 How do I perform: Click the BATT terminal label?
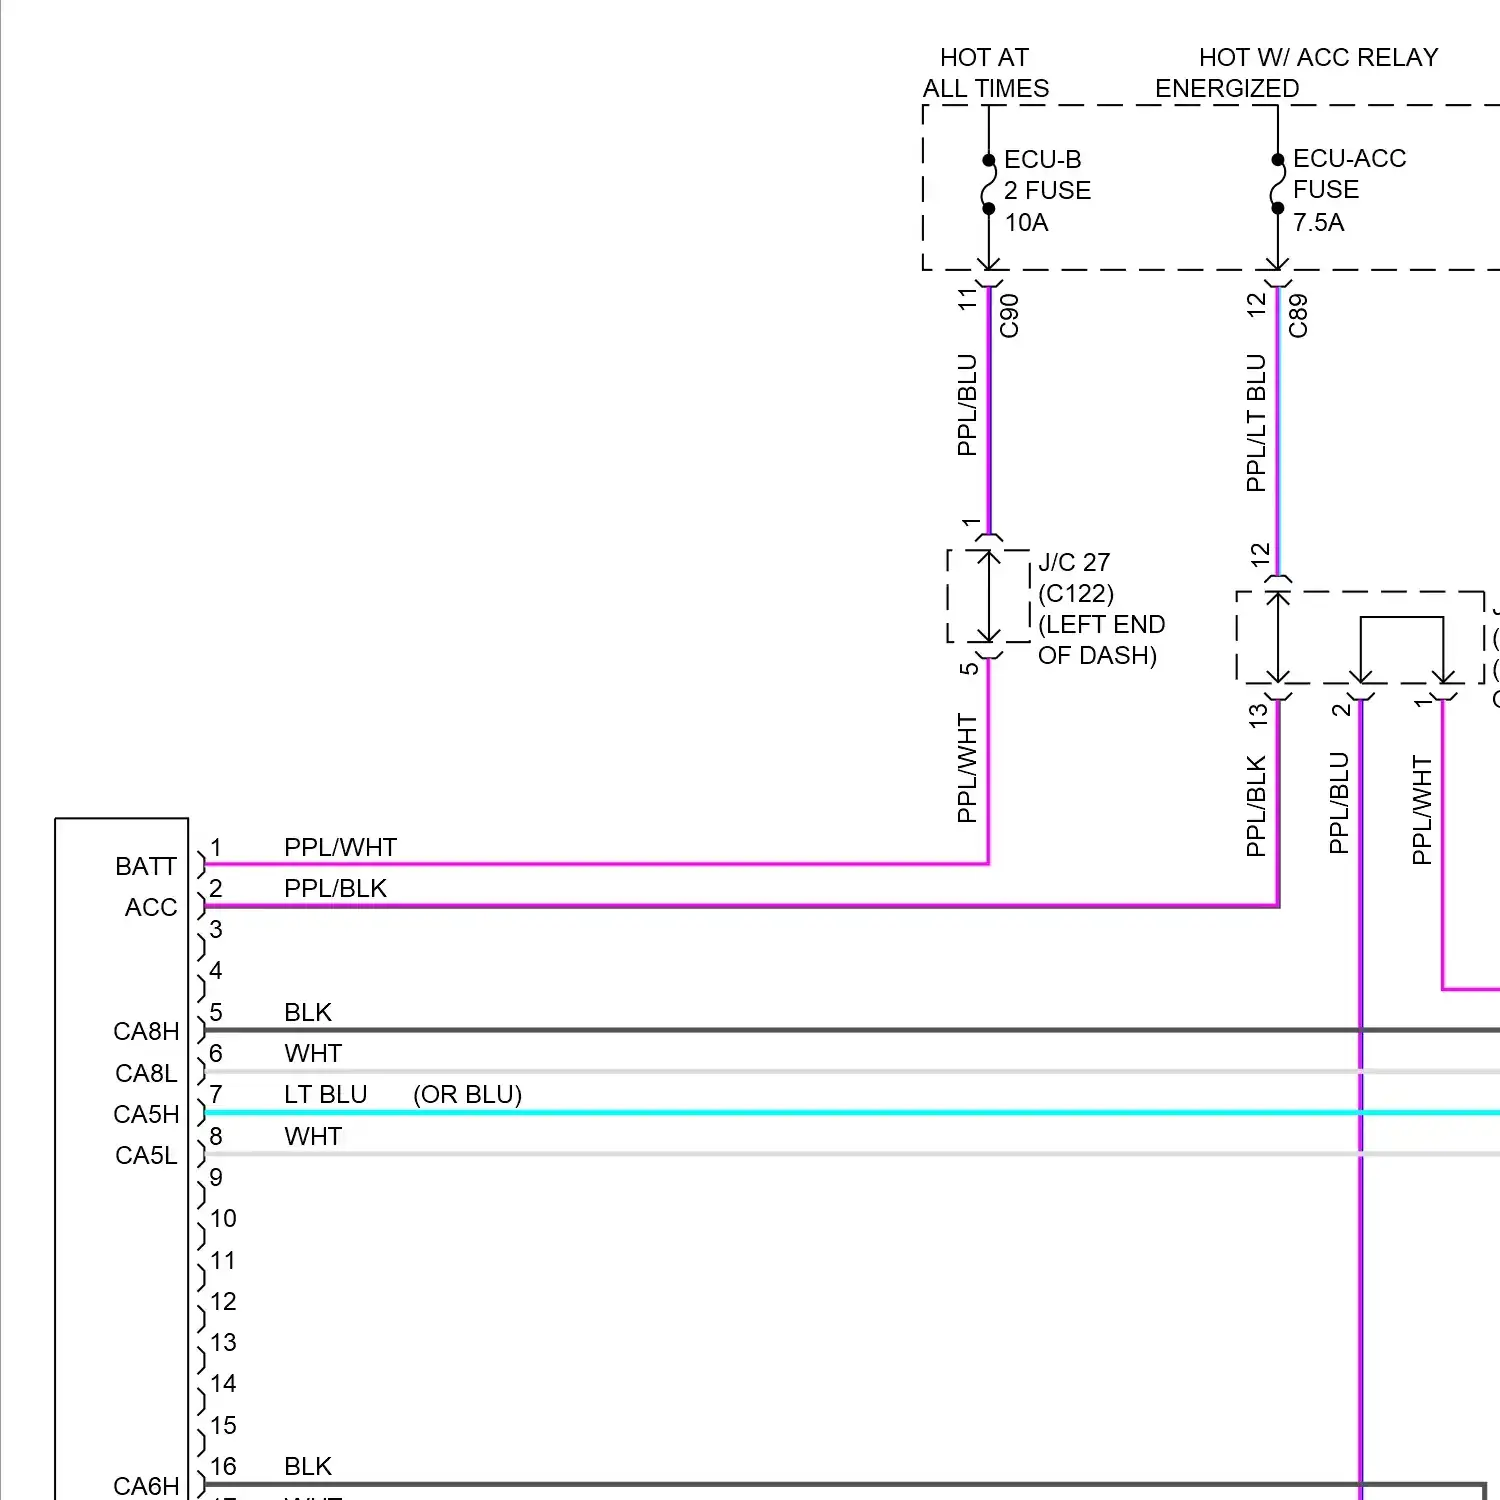pyautogui.click(x=146, y=866)
